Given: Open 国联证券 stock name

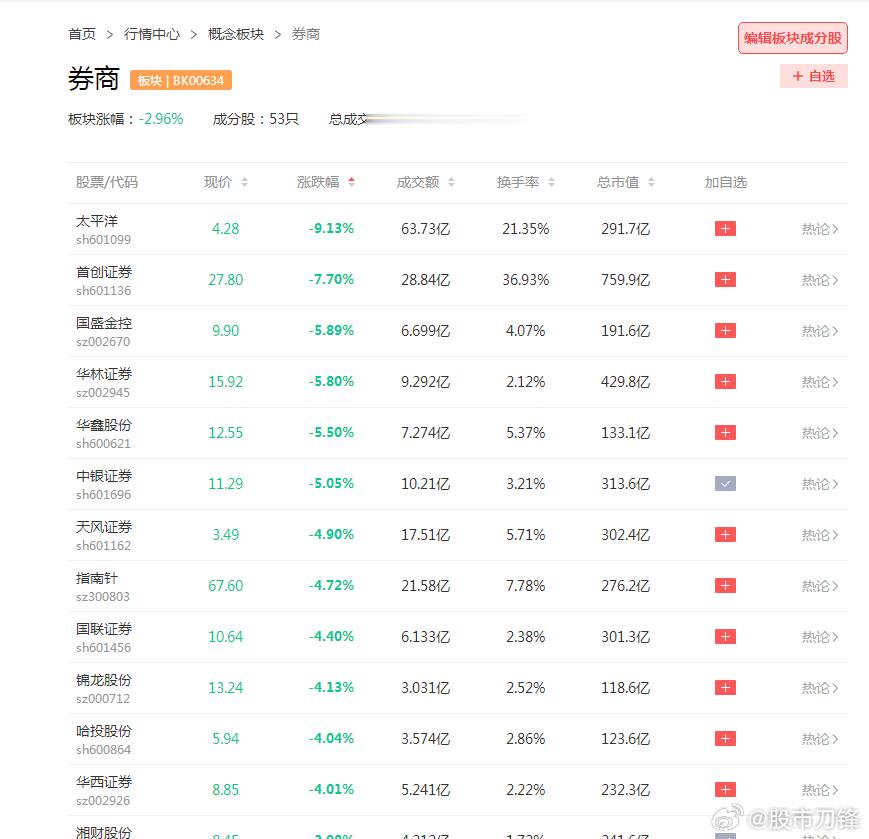Looking at the screenshot, I should pos(104,628).
